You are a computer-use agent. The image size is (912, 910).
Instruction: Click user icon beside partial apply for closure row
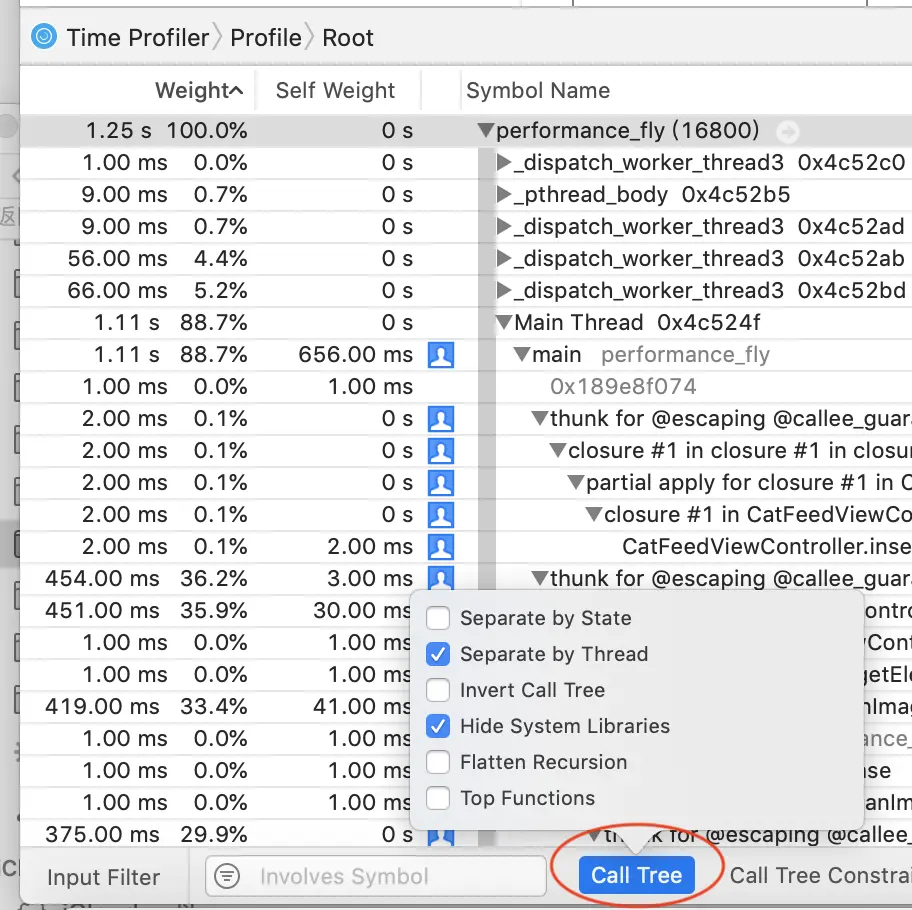[441, 483]
